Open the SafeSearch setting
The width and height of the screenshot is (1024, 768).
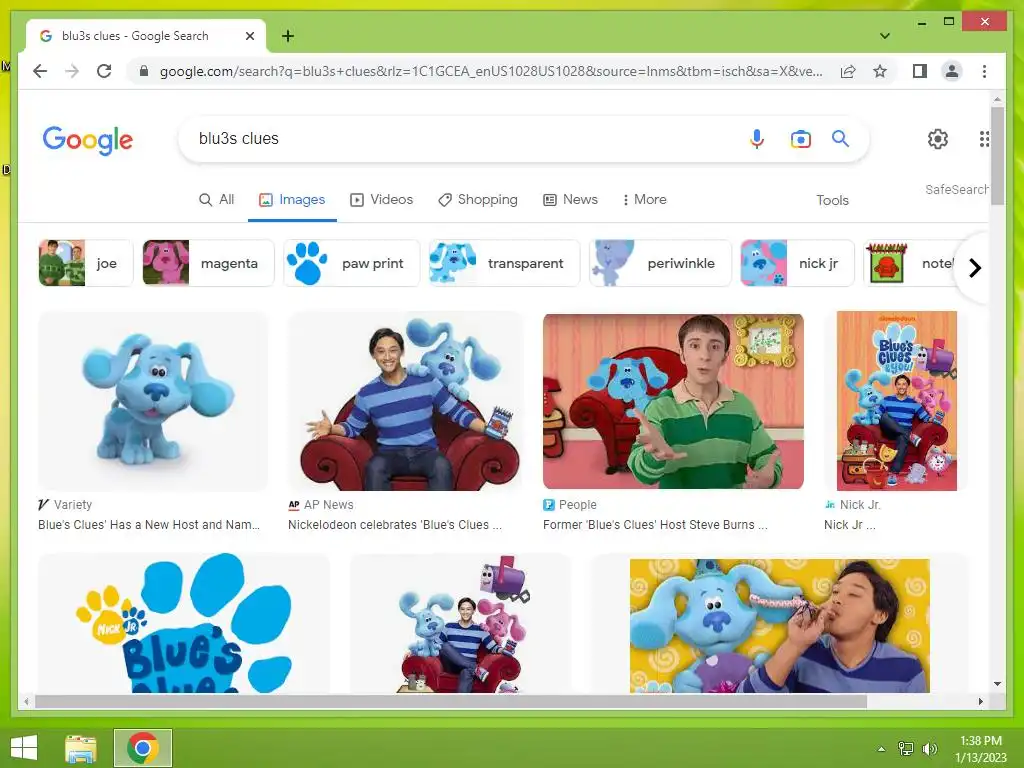click(x=956, y=189)
